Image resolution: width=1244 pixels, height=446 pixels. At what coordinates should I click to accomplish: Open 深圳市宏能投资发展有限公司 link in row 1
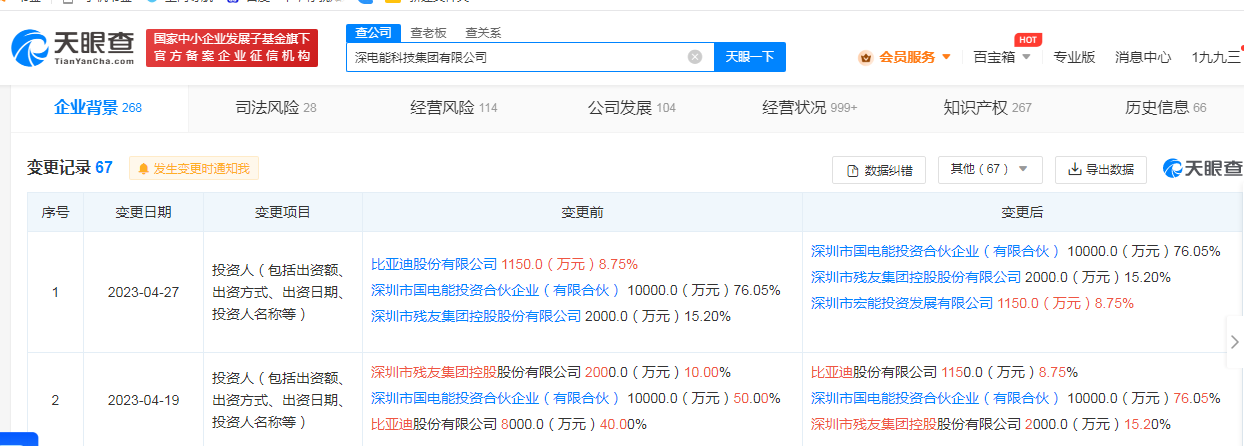click(902, 304)
